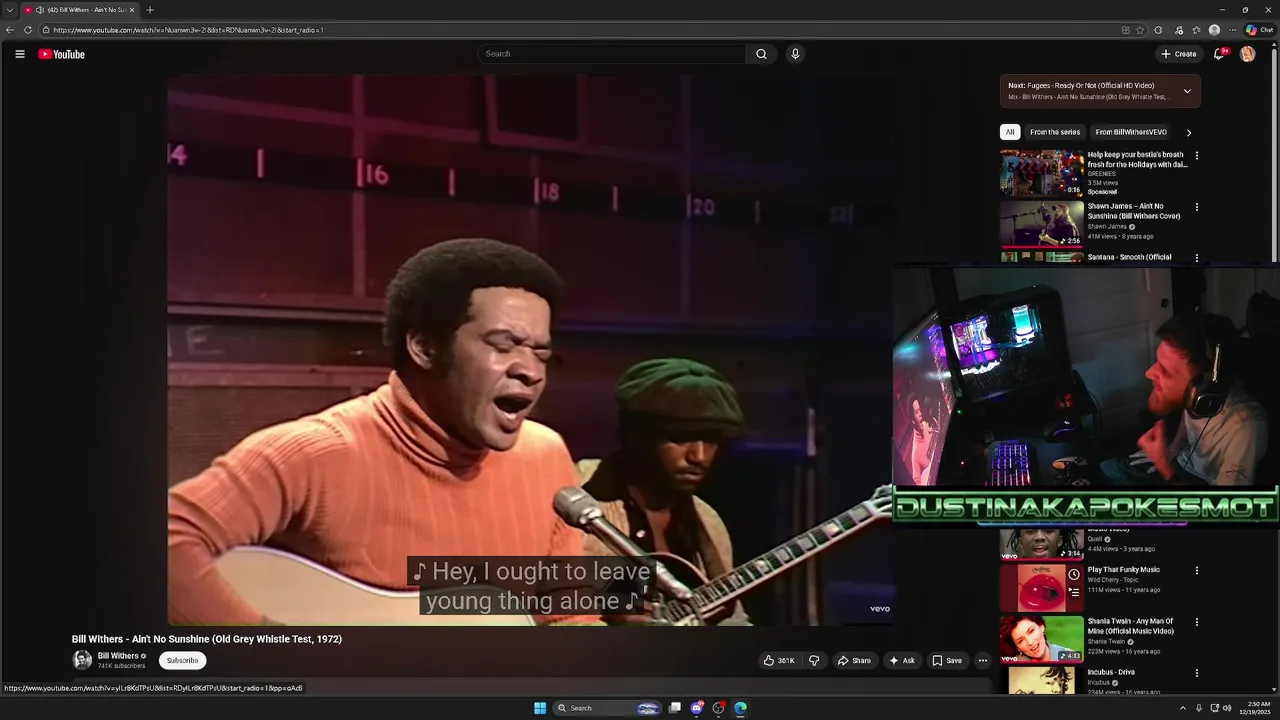Open the browser profile icon

click(x=1214, y=30)
